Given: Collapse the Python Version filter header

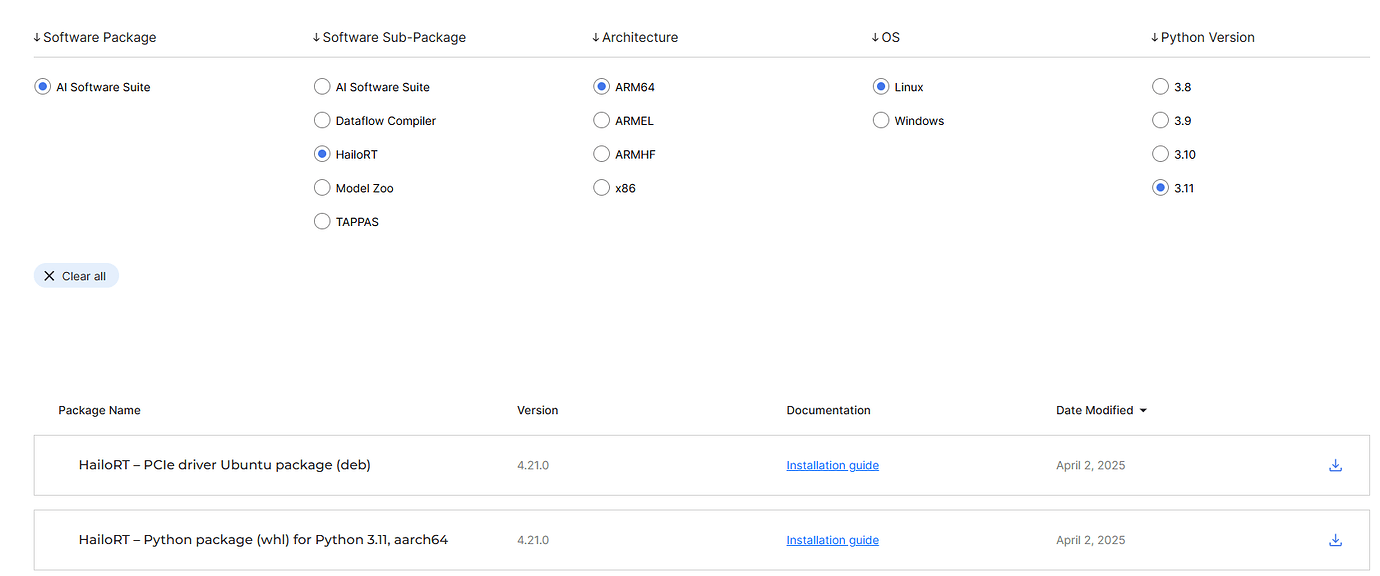Looking at the screenshot, I should click(x=1202, y=38).
